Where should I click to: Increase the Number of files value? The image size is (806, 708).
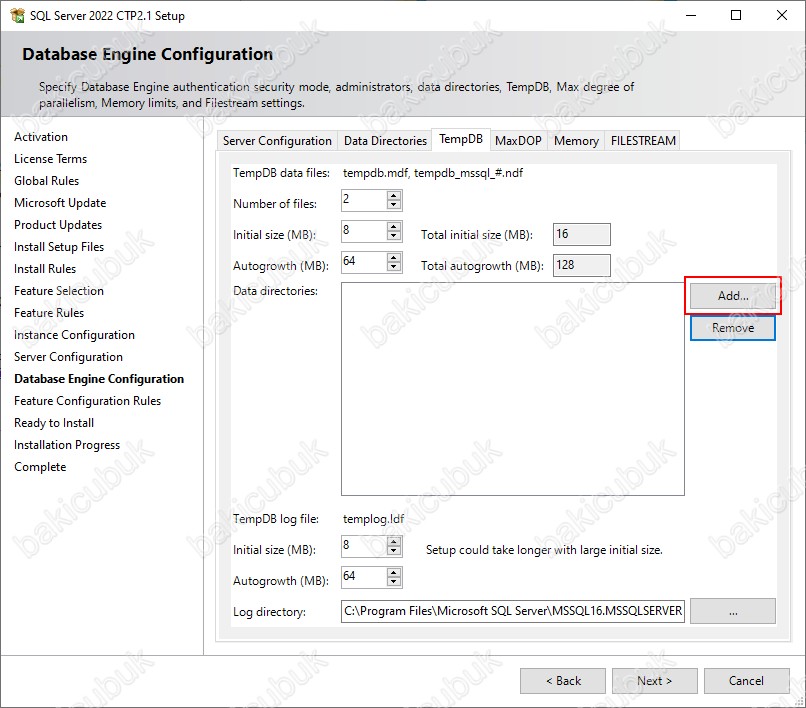tap(394, 196)
